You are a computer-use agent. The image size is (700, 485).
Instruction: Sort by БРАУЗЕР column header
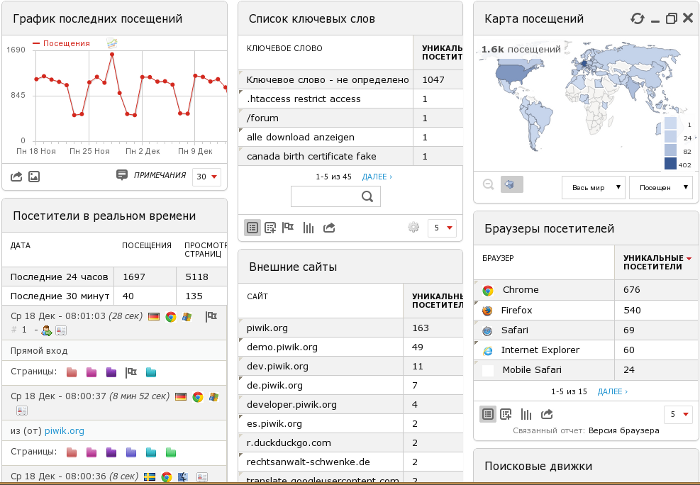click(x=498, y=258)
